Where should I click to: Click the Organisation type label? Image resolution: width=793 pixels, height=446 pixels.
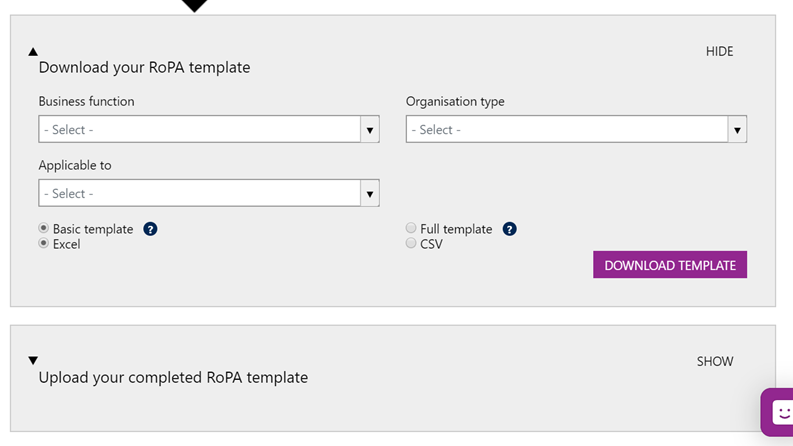(x=455, y=102)
